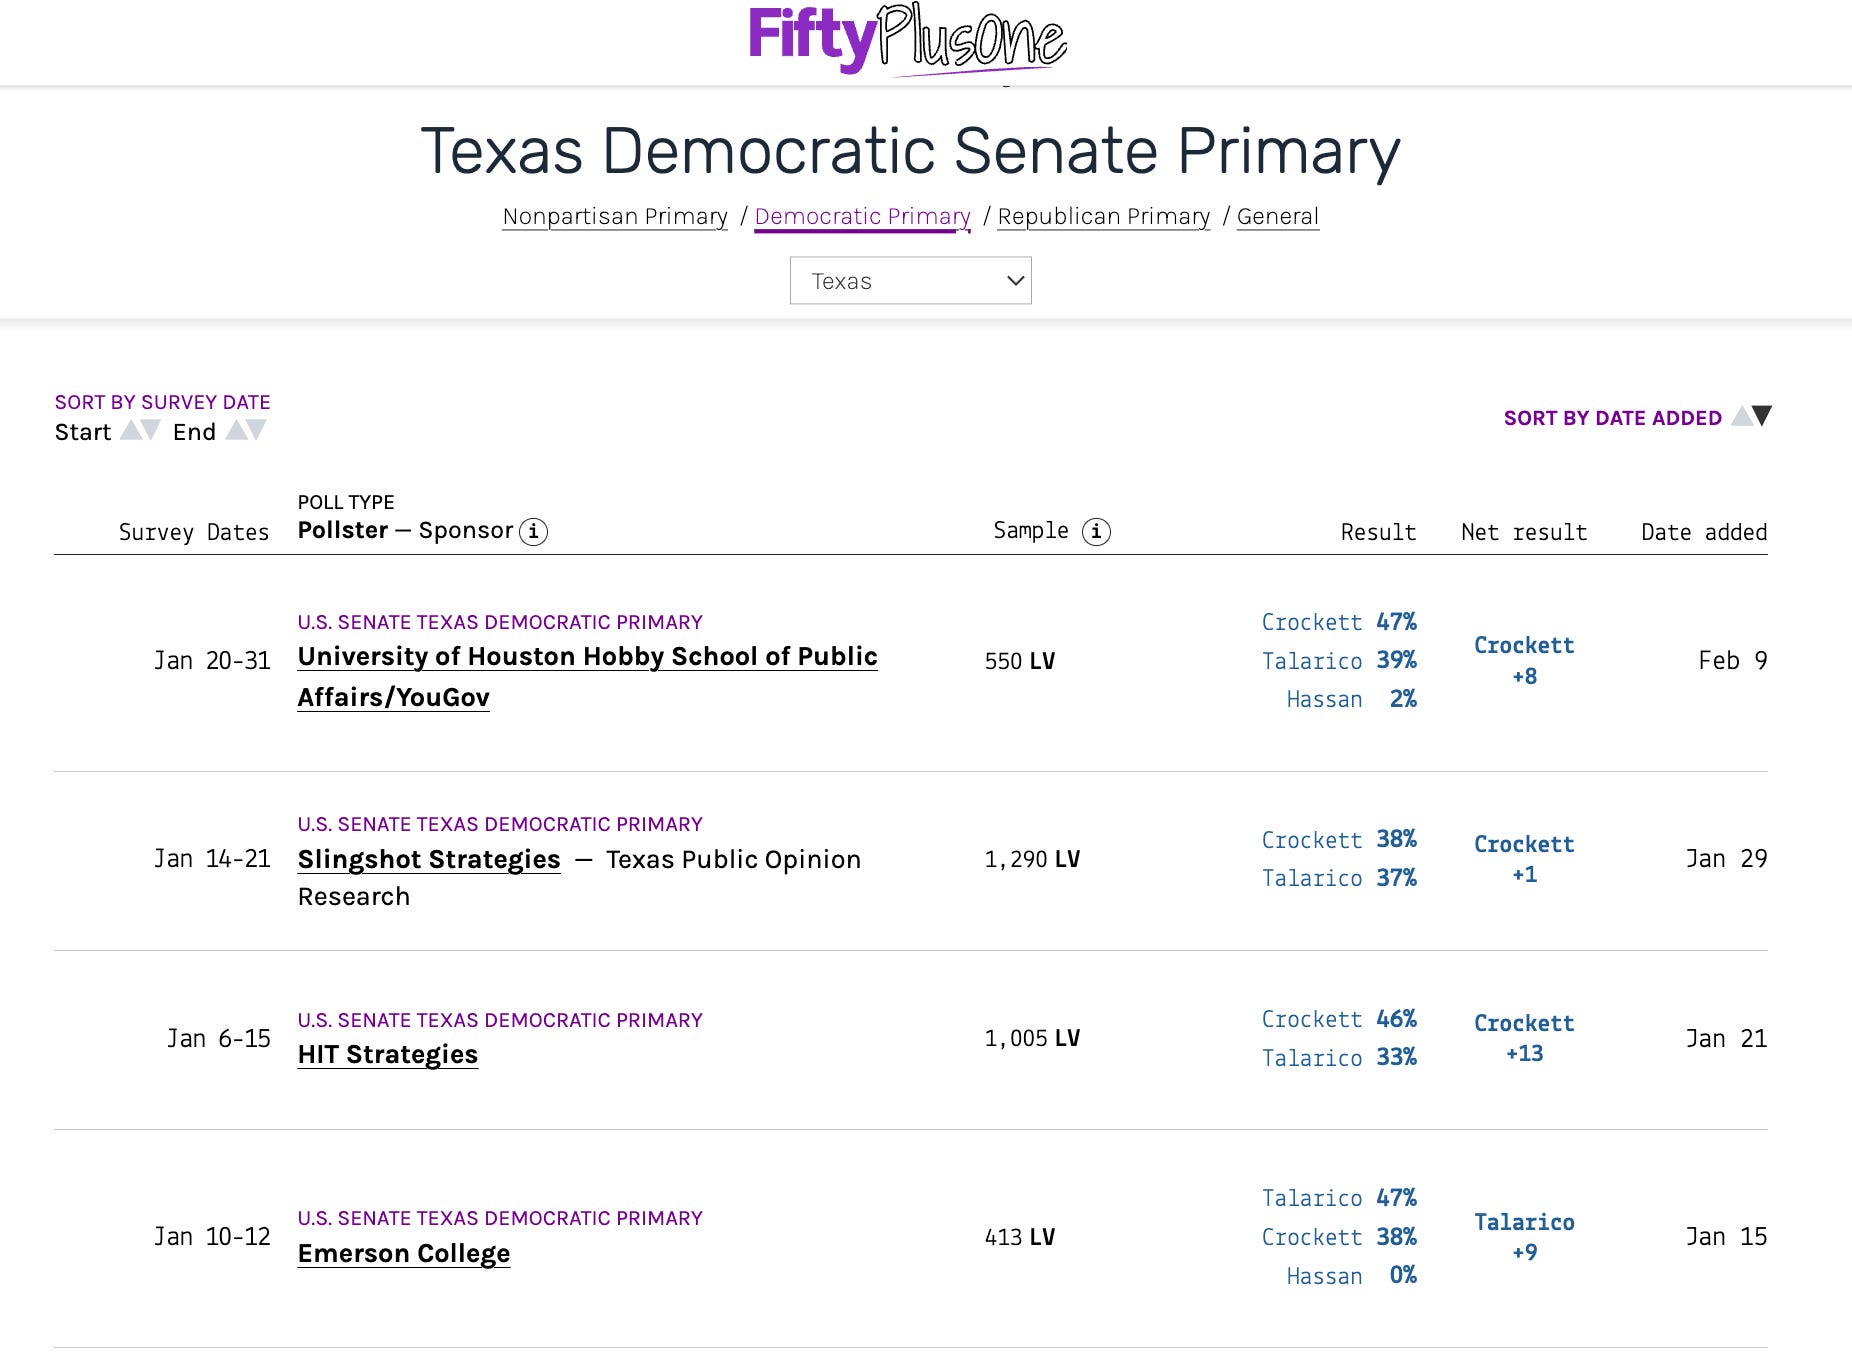Sort End survey date ascending arrow
1852x1362 pixels.
pos(236,430)
